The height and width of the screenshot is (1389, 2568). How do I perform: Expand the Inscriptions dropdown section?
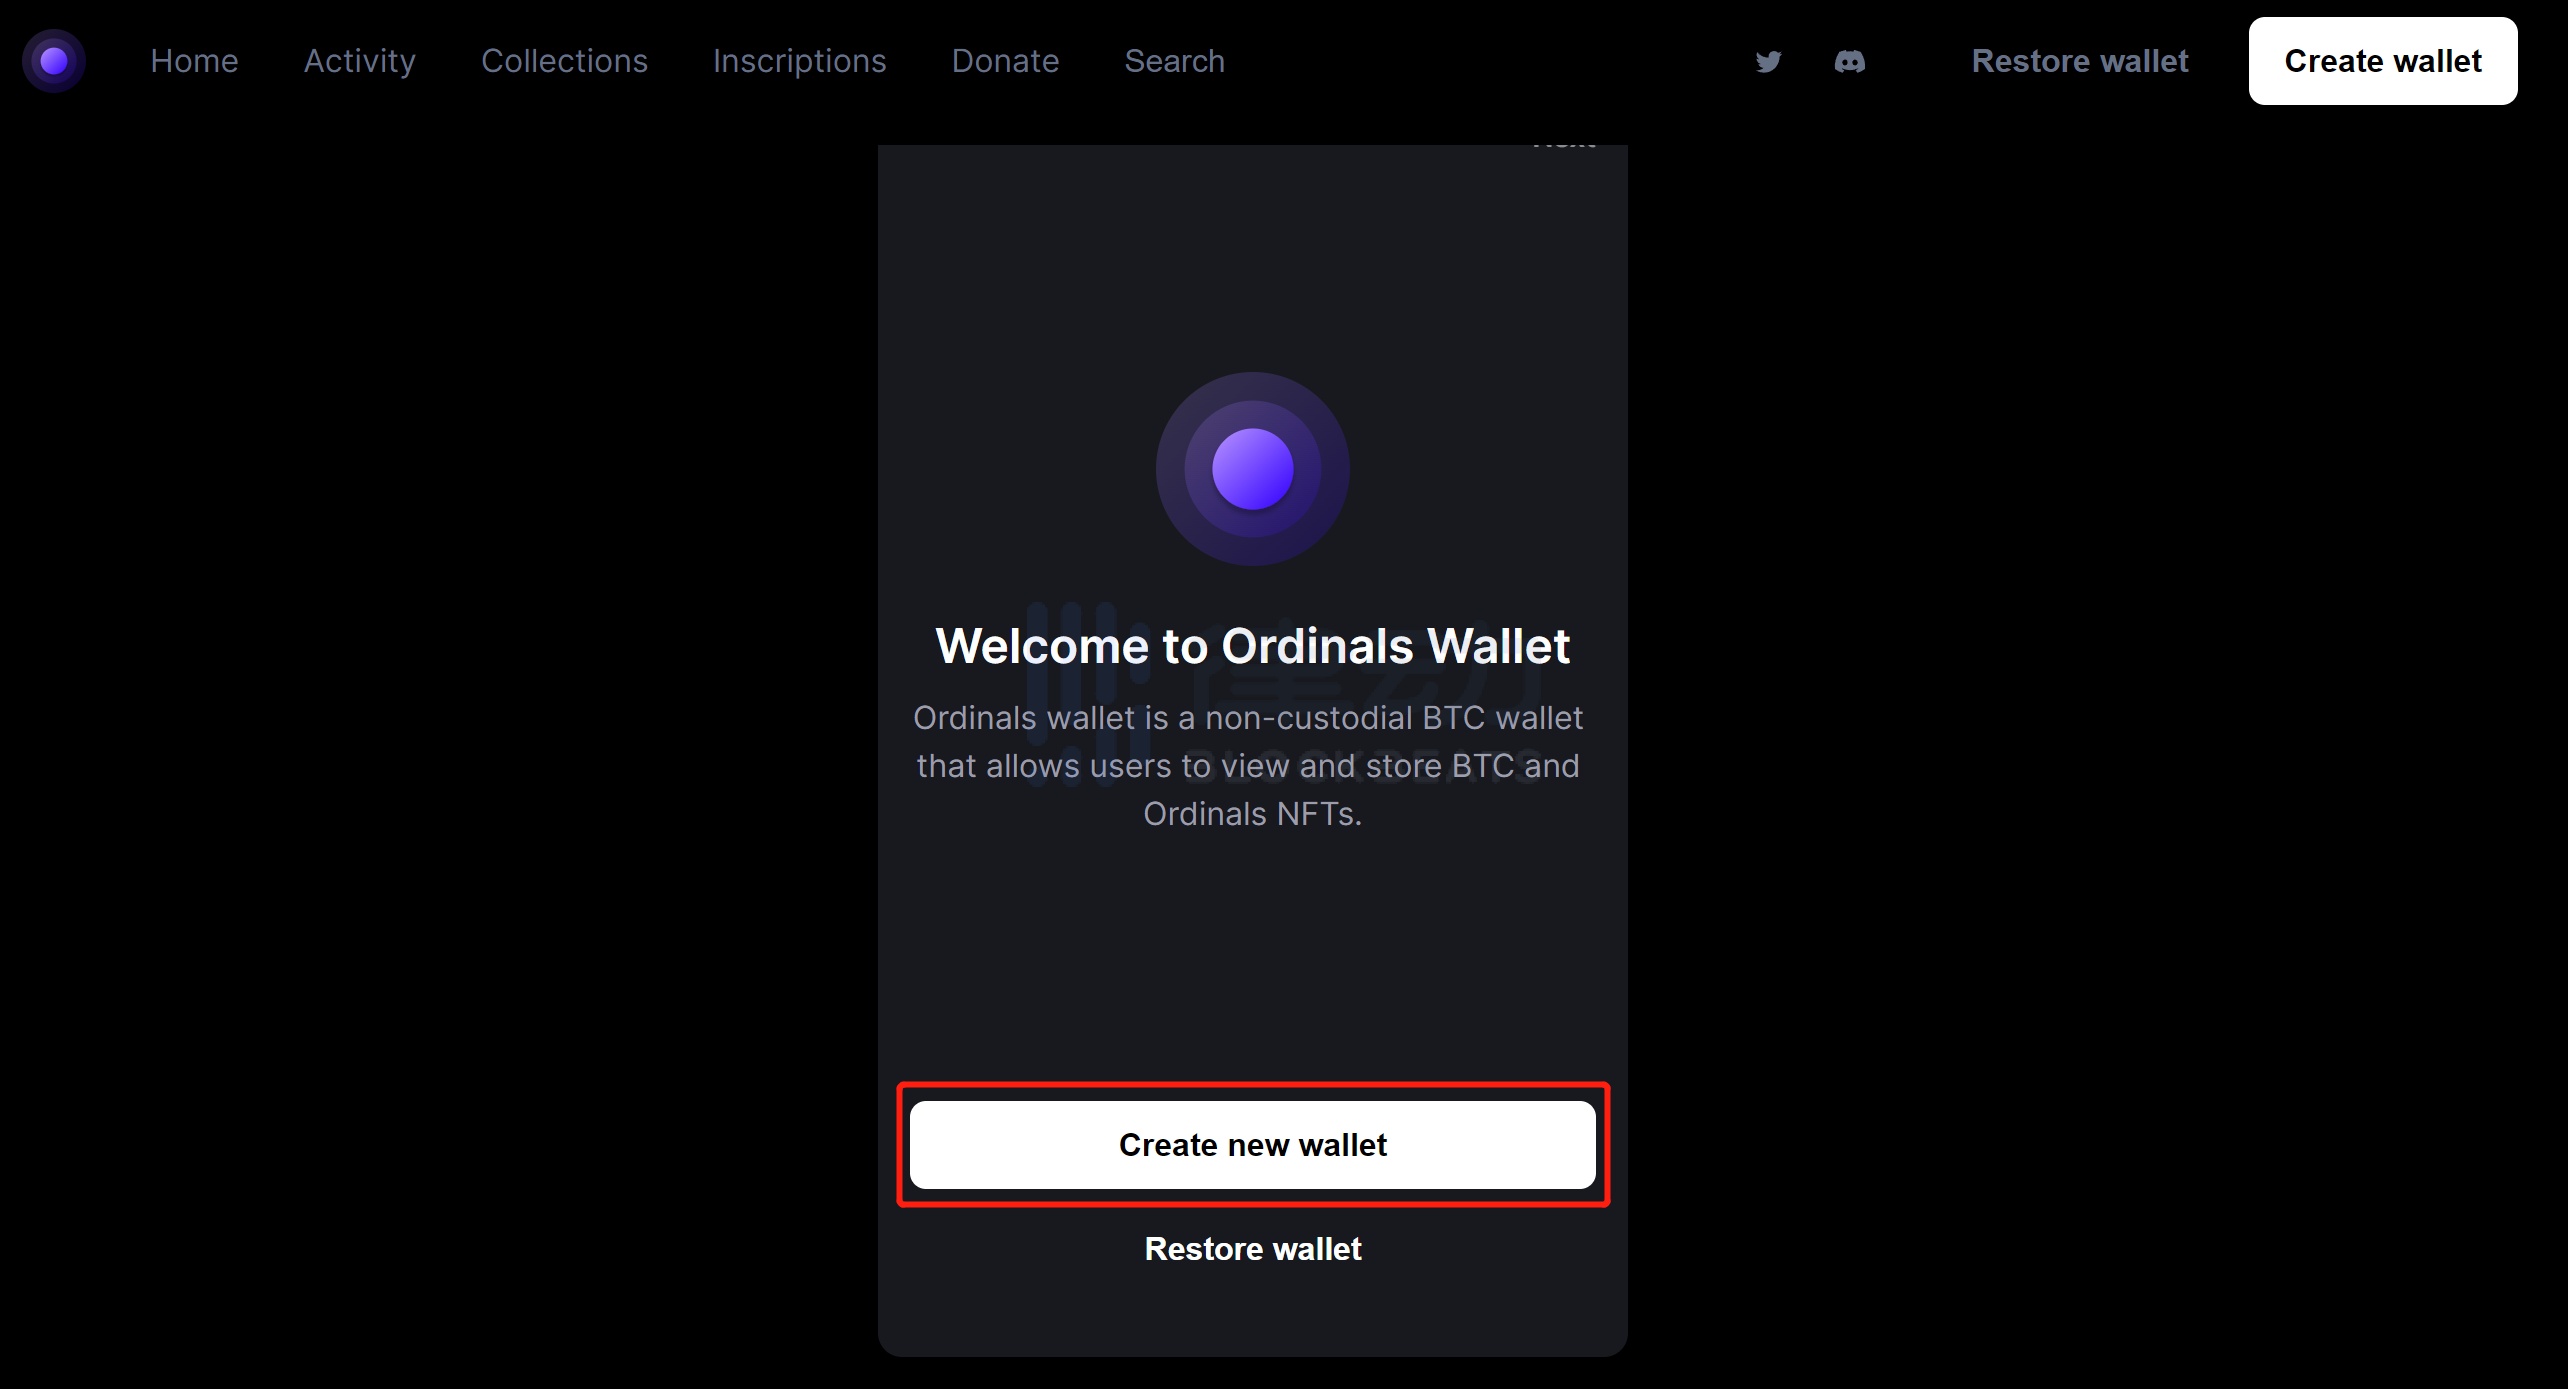[798, 60]
